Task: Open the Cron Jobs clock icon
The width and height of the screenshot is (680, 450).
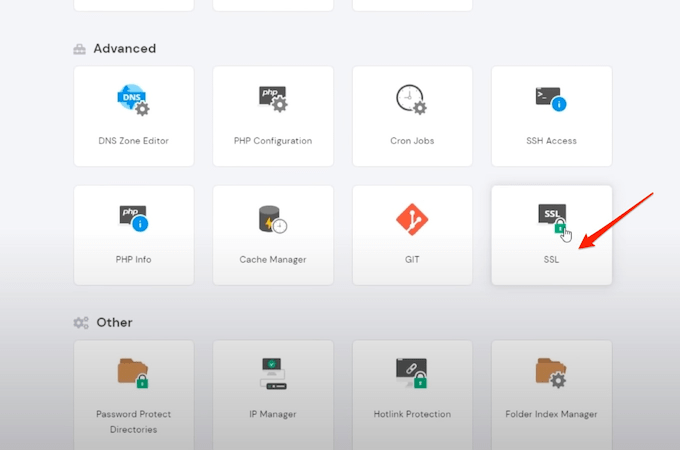Action: (411, 100)
